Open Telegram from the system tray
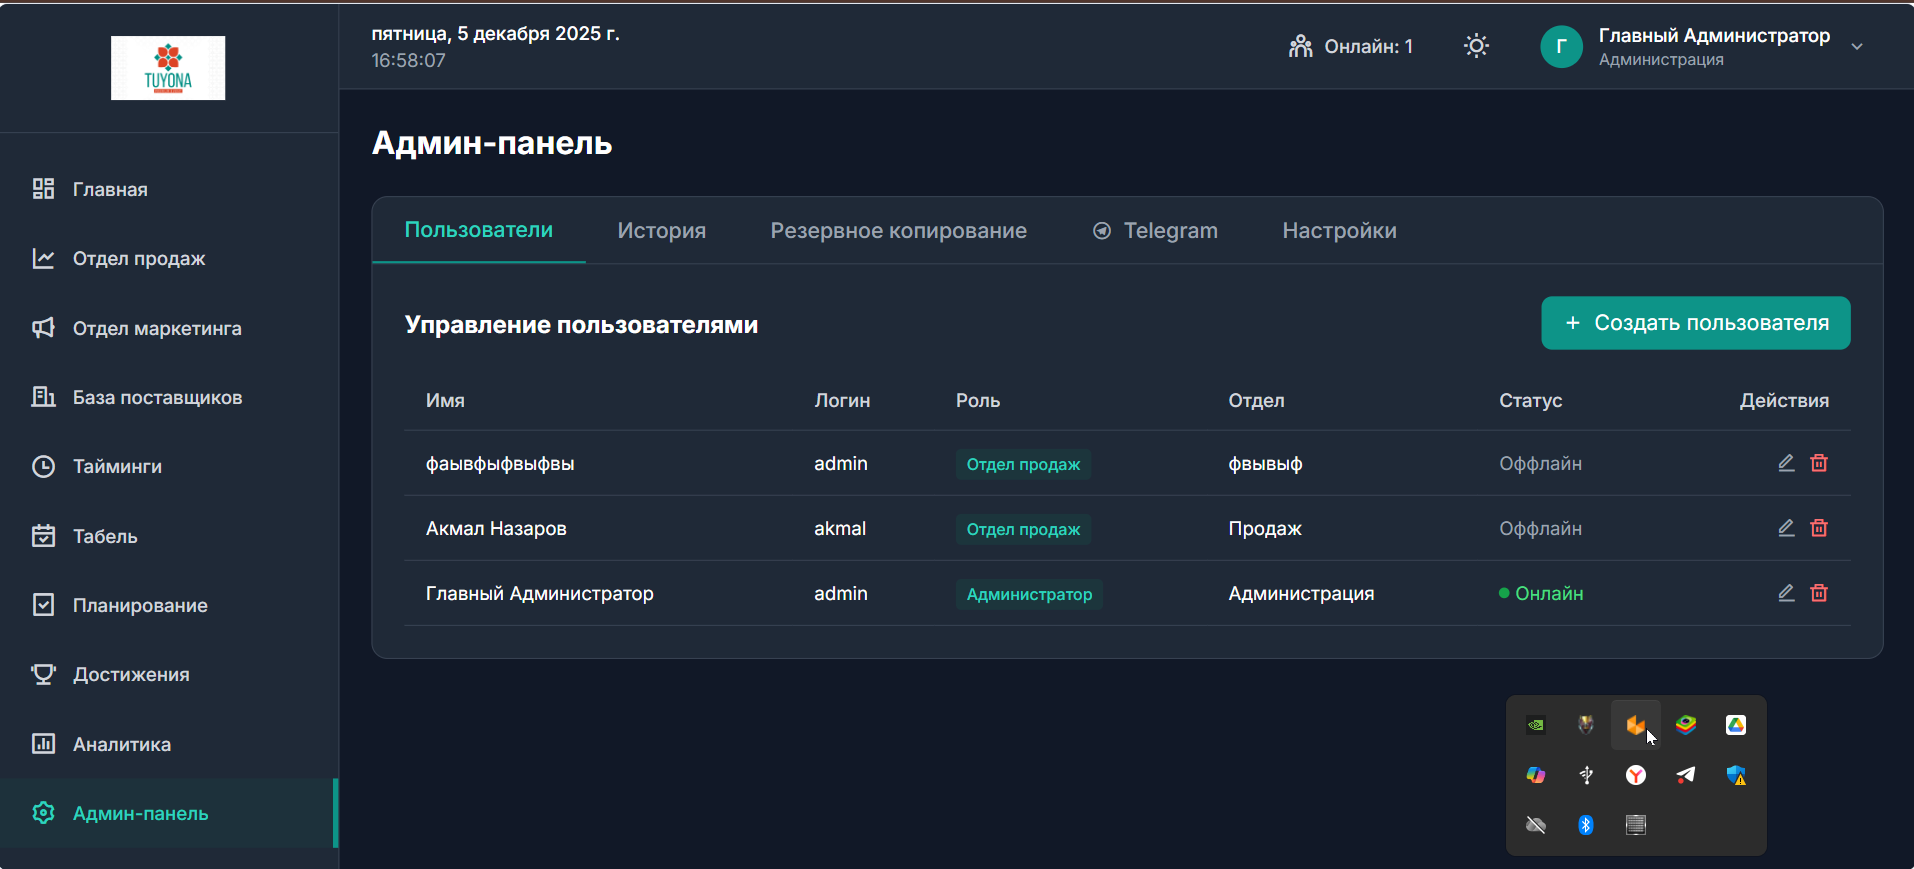Screen dimensions: 1914x869 click(1686, 775)
